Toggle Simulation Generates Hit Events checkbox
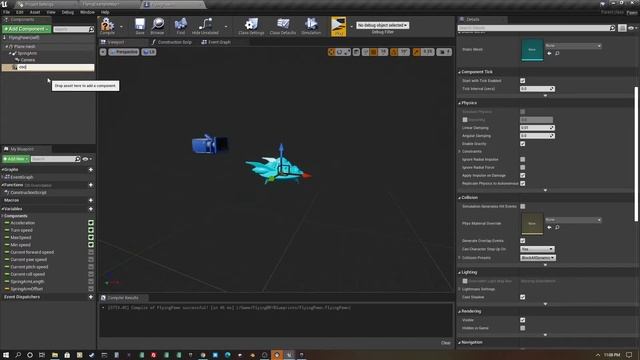This screenshot has width=640, height=360. coord(522,207)
